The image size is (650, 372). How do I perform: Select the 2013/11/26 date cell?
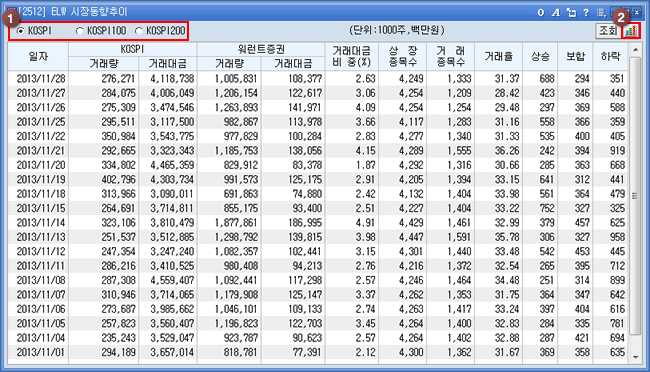(x=41, y=107)
